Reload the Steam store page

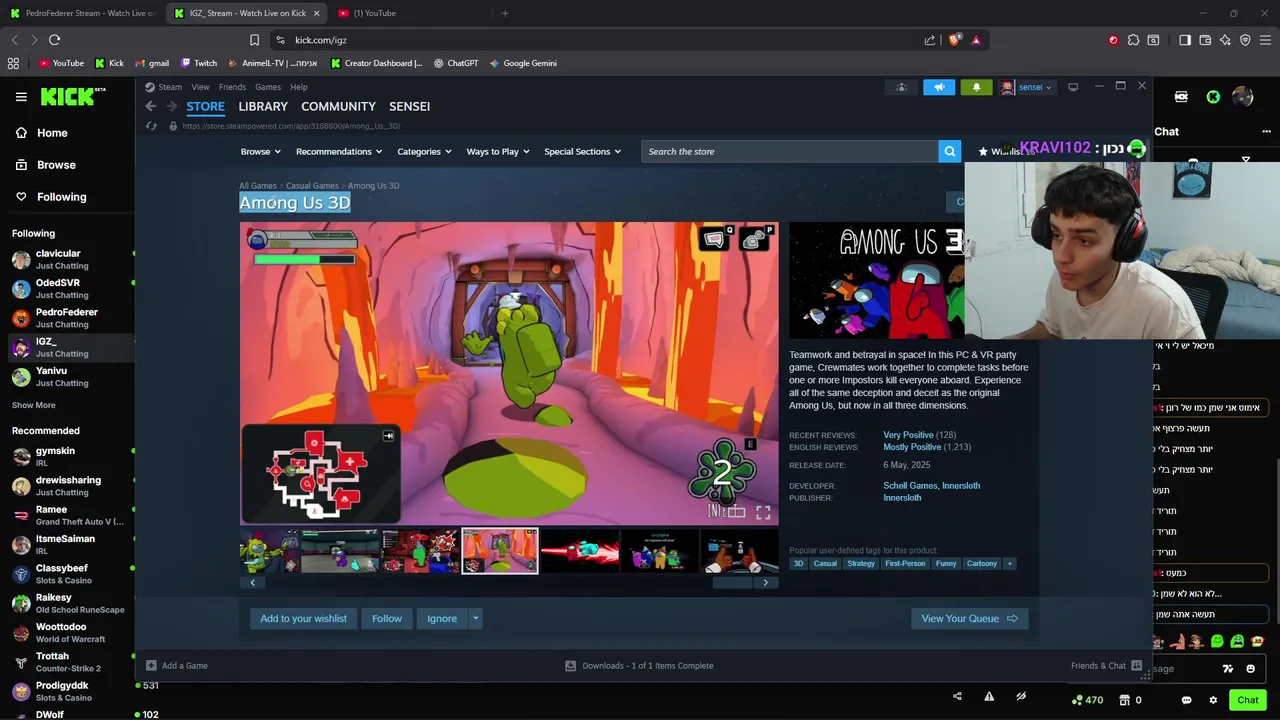(x=151, y=126)
